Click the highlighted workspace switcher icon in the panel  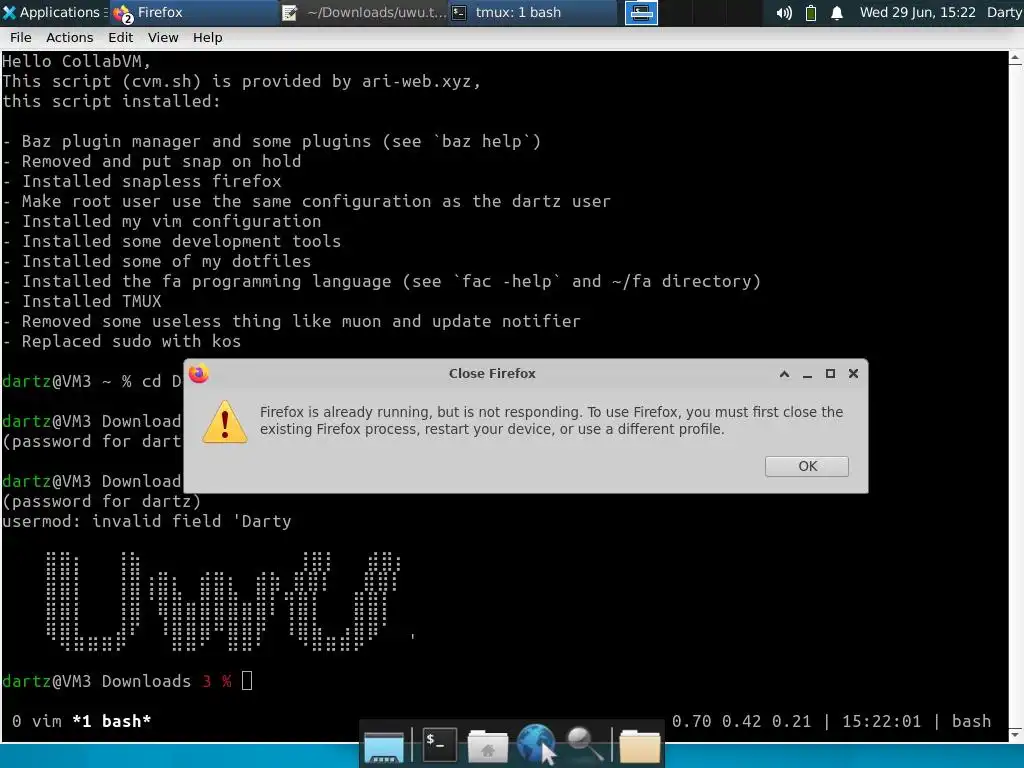(641, 13)
